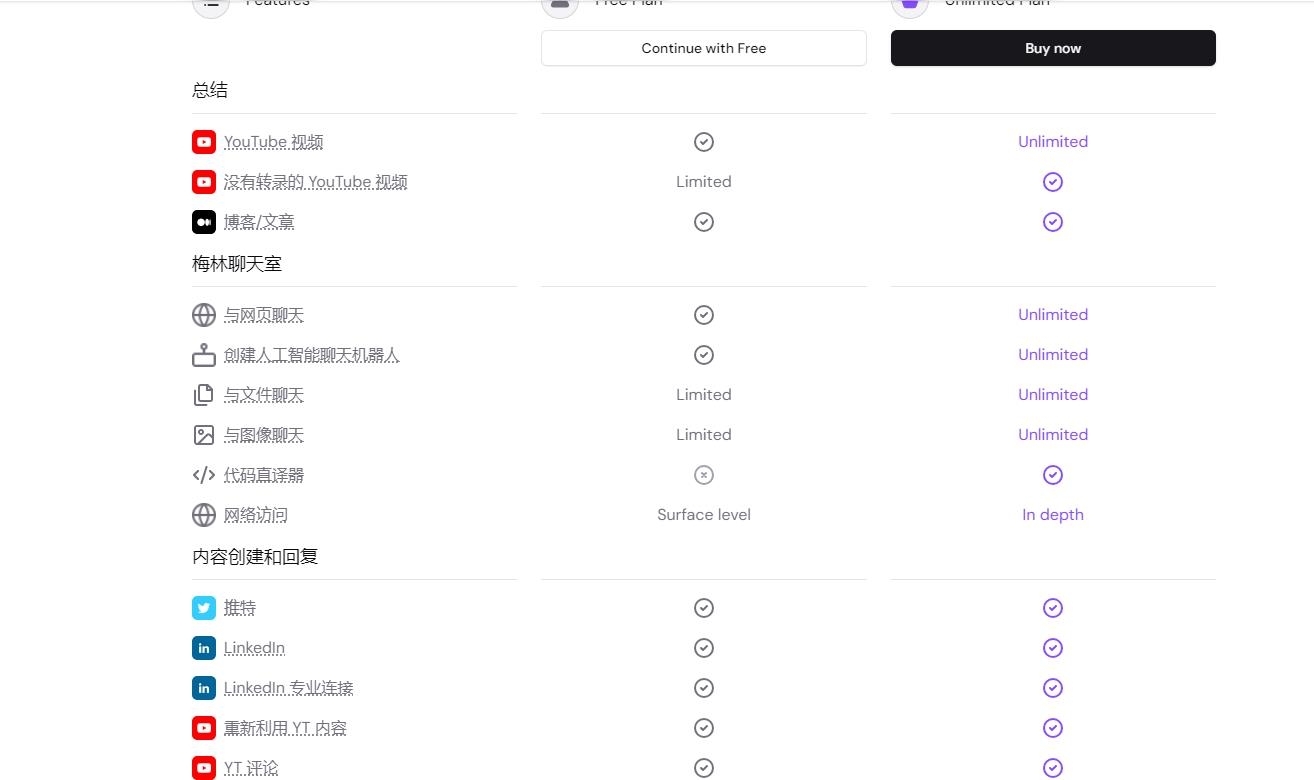Click the Unlimited plan checkmark for 代码直译器
The image size is (1314, 780).
(x=1053, y=475)
